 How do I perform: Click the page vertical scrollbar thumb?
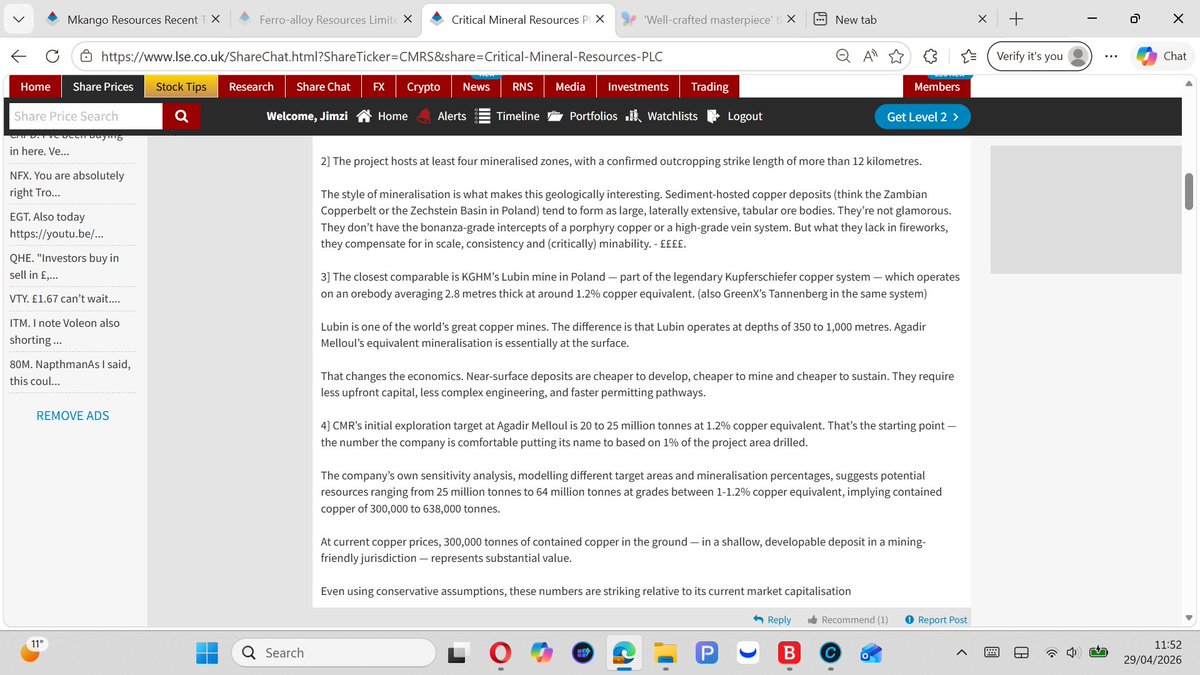(x=1189, y=191)
